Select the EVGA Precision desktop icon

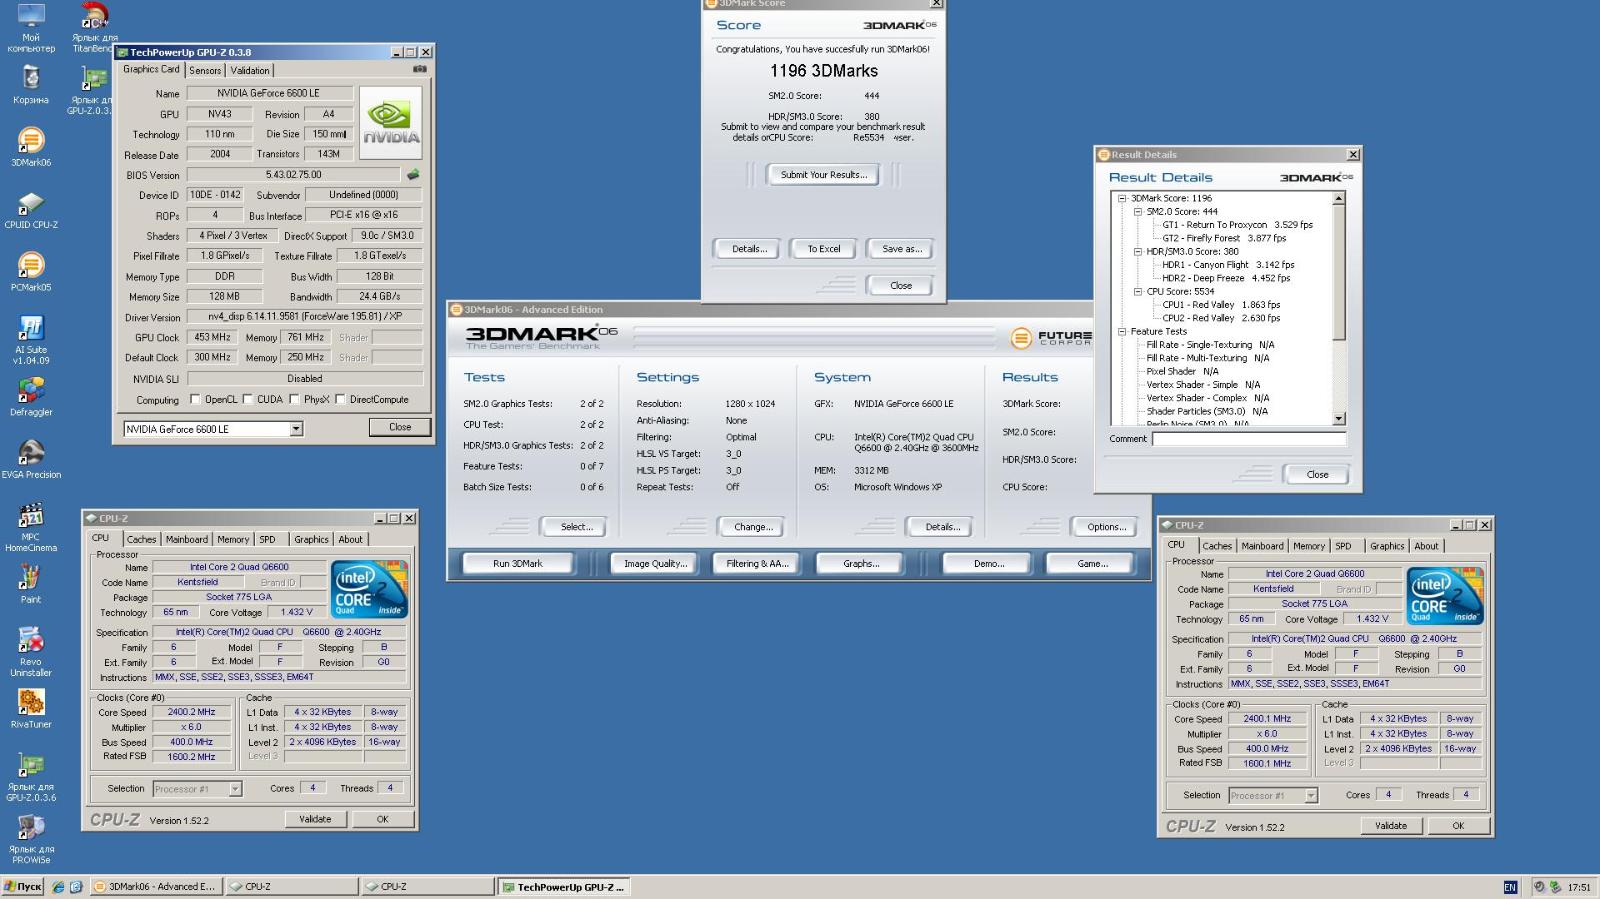point(31,459)
